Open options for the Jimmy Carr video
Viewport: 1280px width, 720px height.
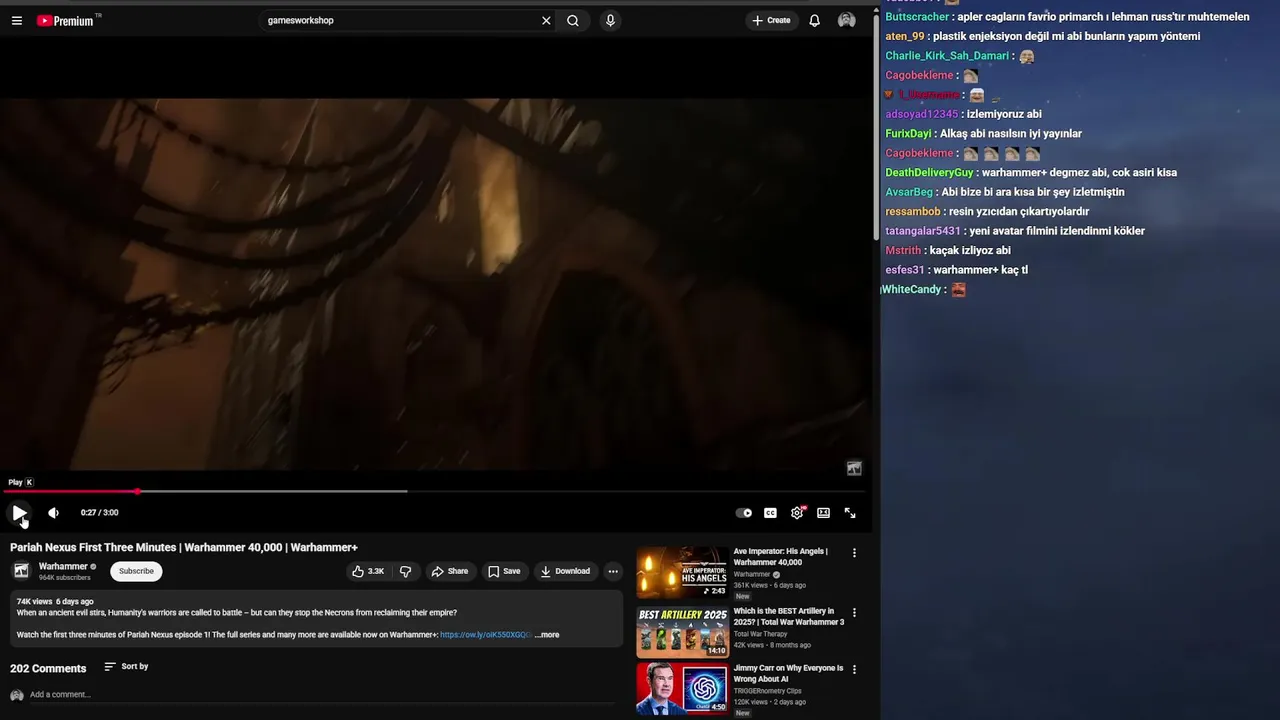(x=854, y=669)
